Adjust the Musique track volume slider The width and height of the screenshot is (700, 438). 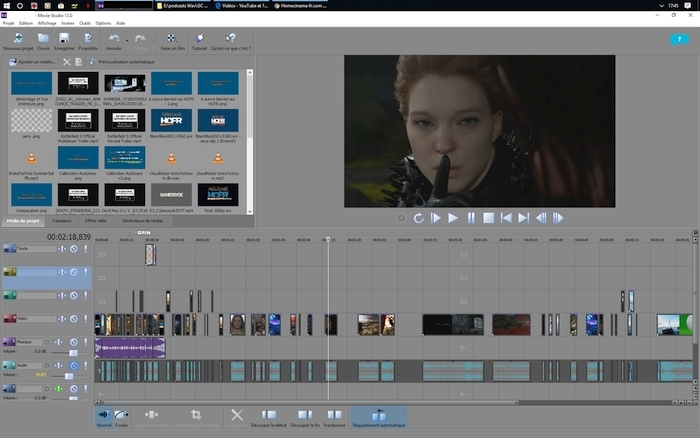73,353
